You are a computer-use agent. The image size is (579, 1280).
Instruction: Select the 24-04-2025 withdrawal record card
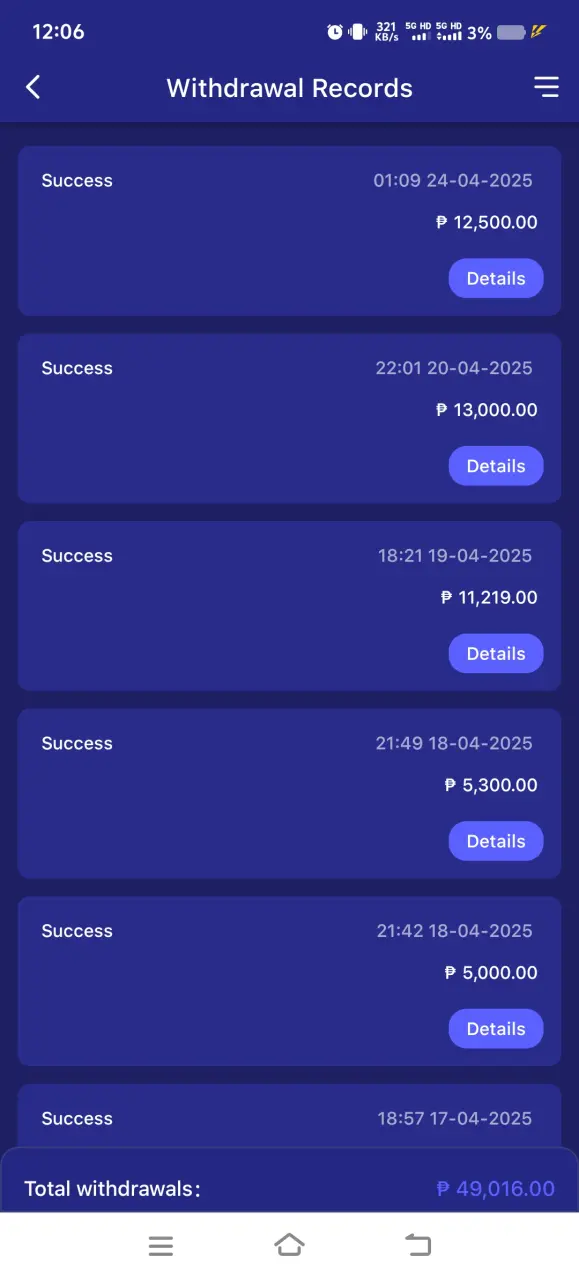(x=290, y=231)
